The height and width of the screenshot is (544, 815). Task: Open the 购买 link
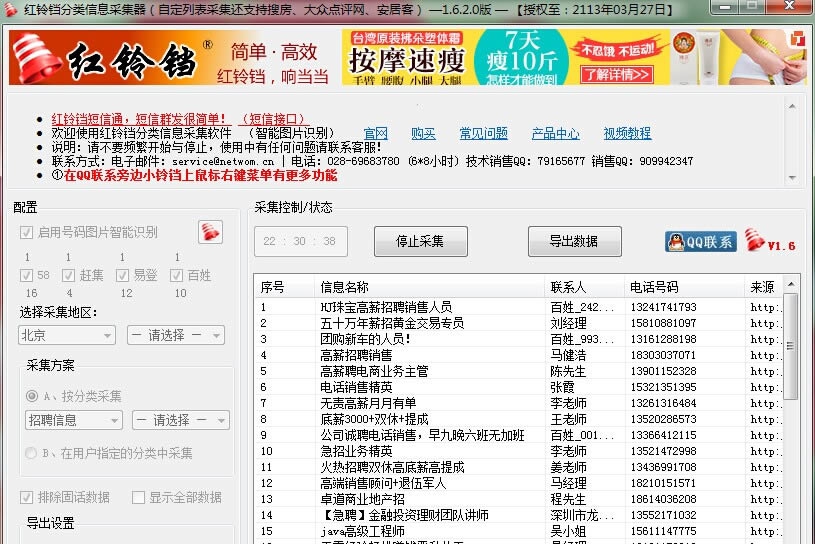[x=424, y=134]
